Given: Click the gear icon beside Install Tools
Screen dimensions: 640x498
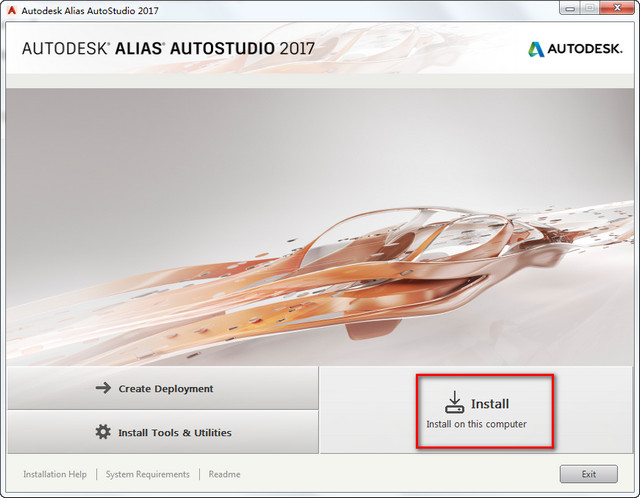Looking at the screenshot, I should (x=103, y=432).
